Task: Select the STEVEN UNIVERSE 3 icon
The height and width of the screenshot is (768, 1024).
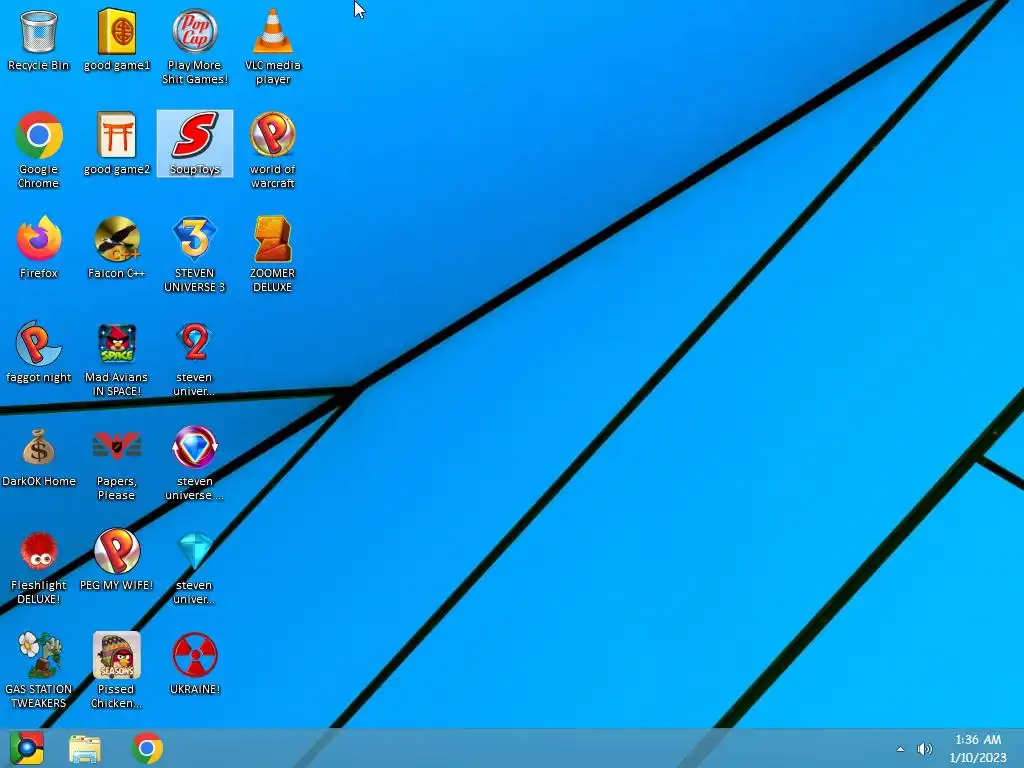Action: click(x=195, y=255)
